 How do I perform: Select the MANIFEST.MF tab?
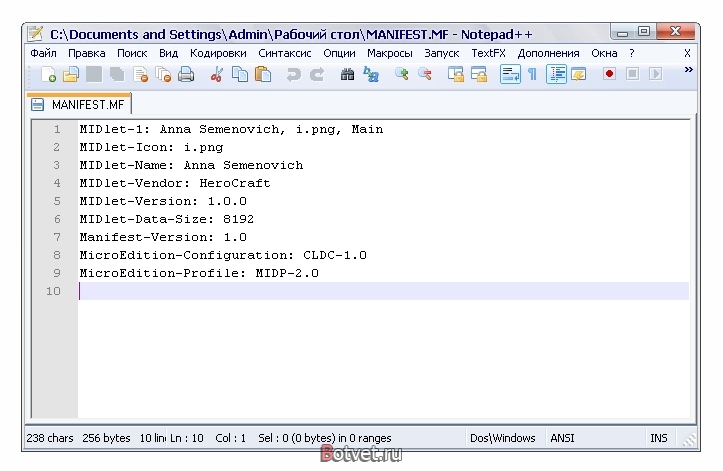coord(79,104)
